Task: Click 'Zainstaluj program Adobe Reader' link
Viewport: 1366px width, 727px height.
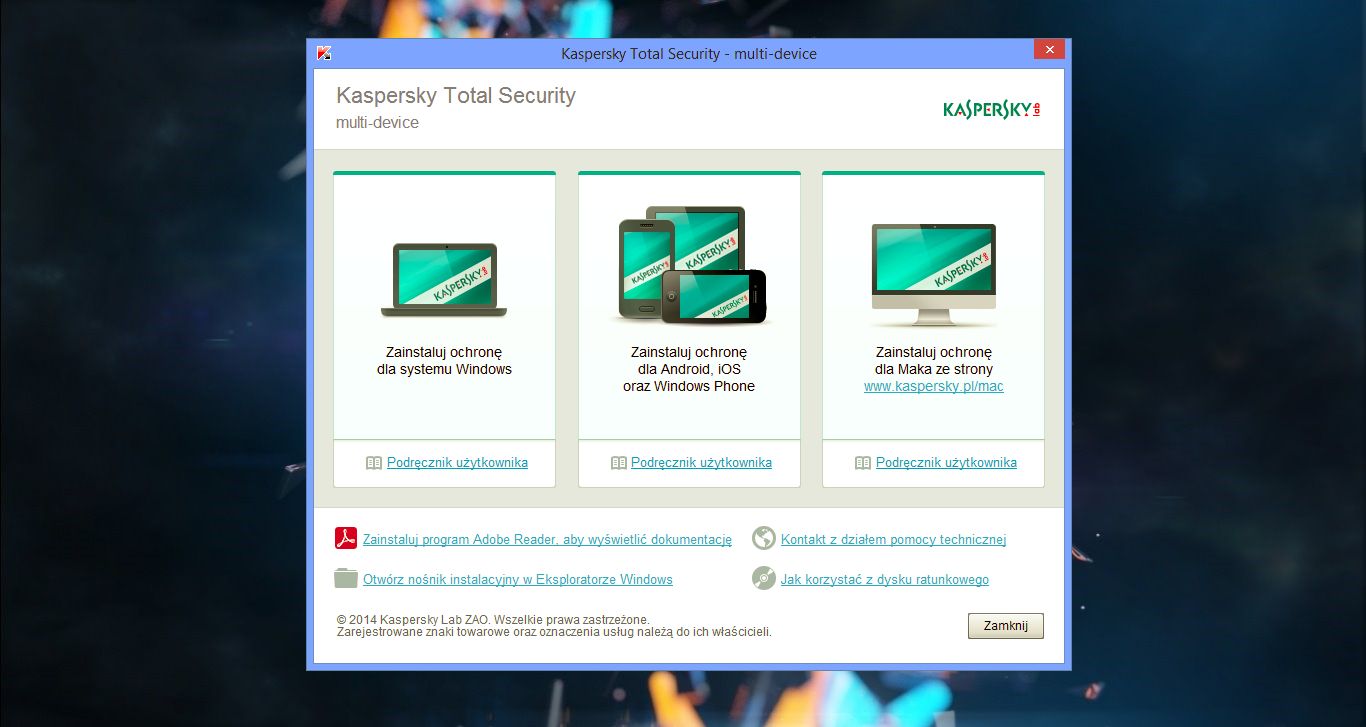Action: coord(547,540)
